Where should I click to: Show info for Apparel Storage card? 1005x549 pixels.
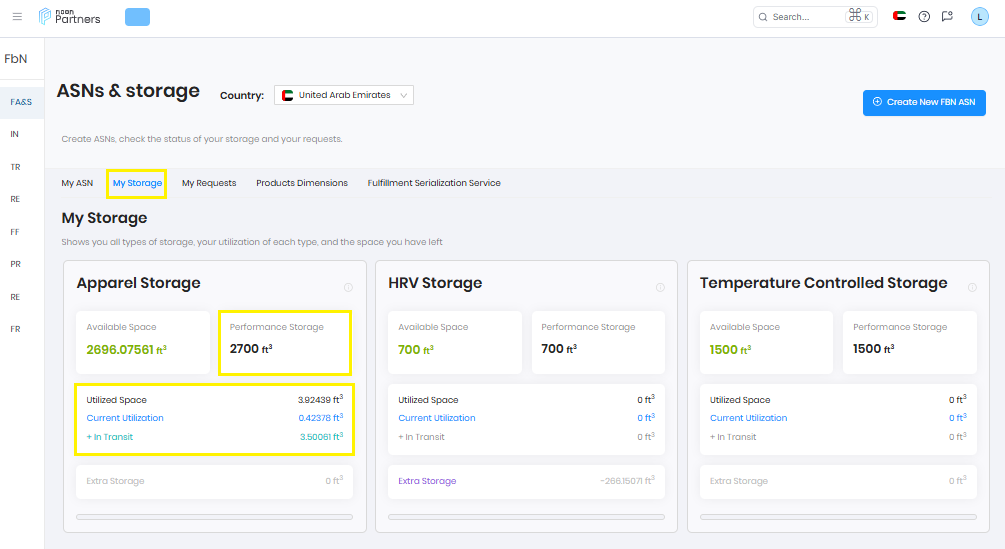pyautogui.click(x=348, y=288)
